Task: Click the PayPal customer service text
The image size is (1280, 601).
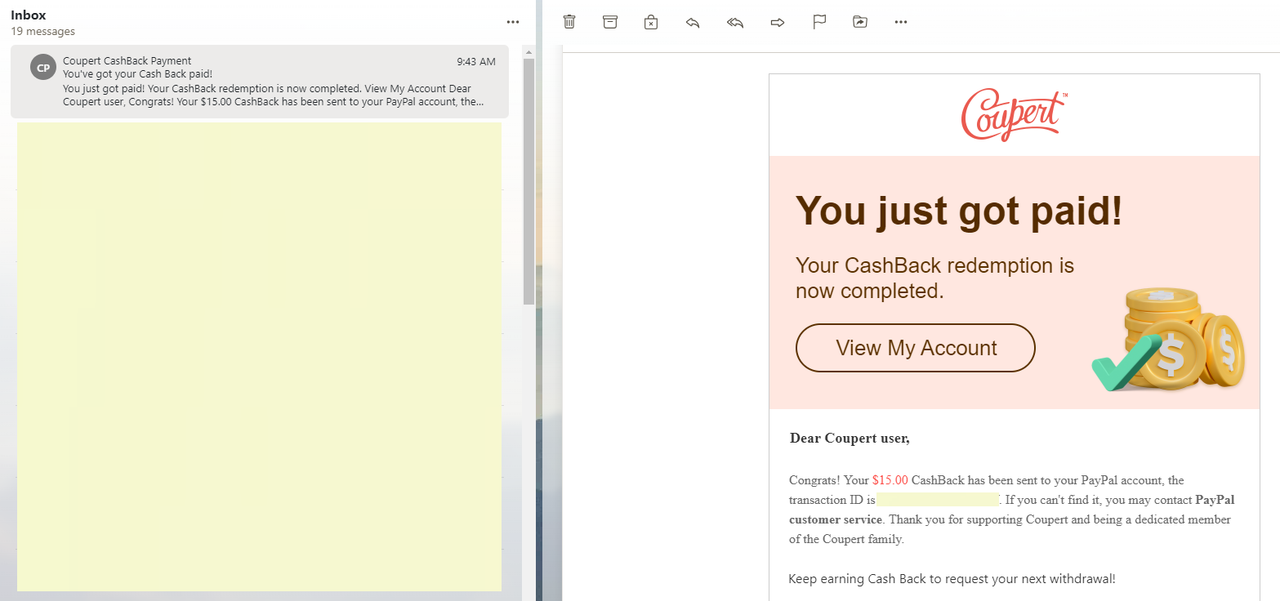Action: coord(1011,509)
